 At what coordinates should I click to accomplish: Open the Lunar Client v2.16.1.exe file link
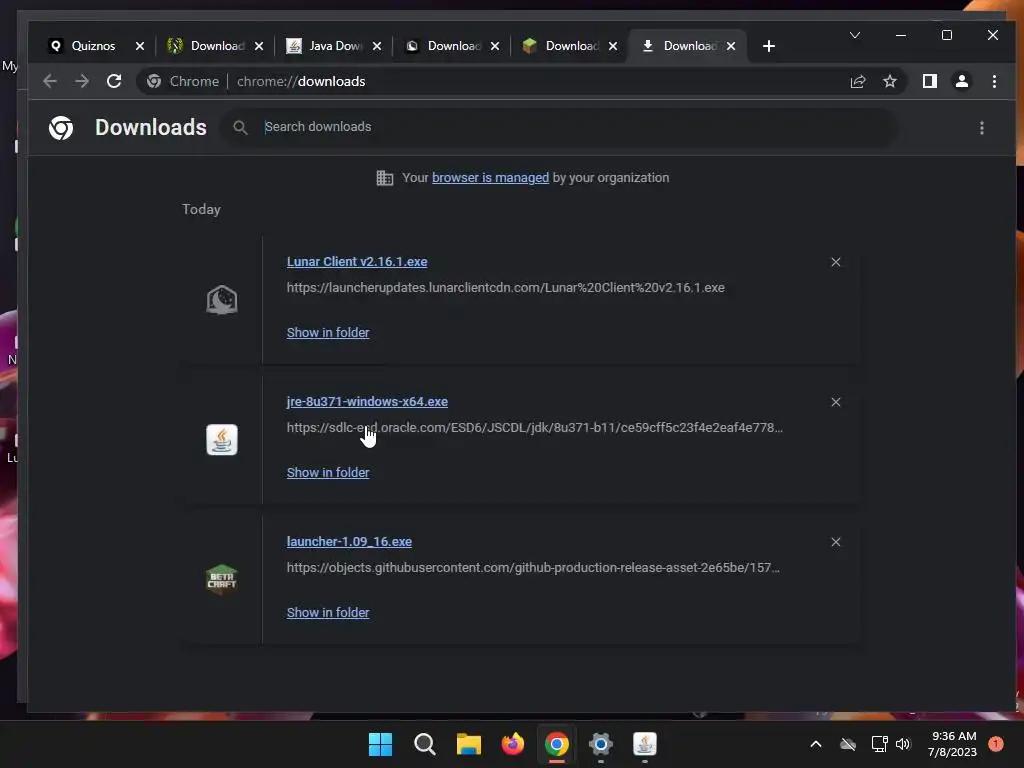(357, 261)
